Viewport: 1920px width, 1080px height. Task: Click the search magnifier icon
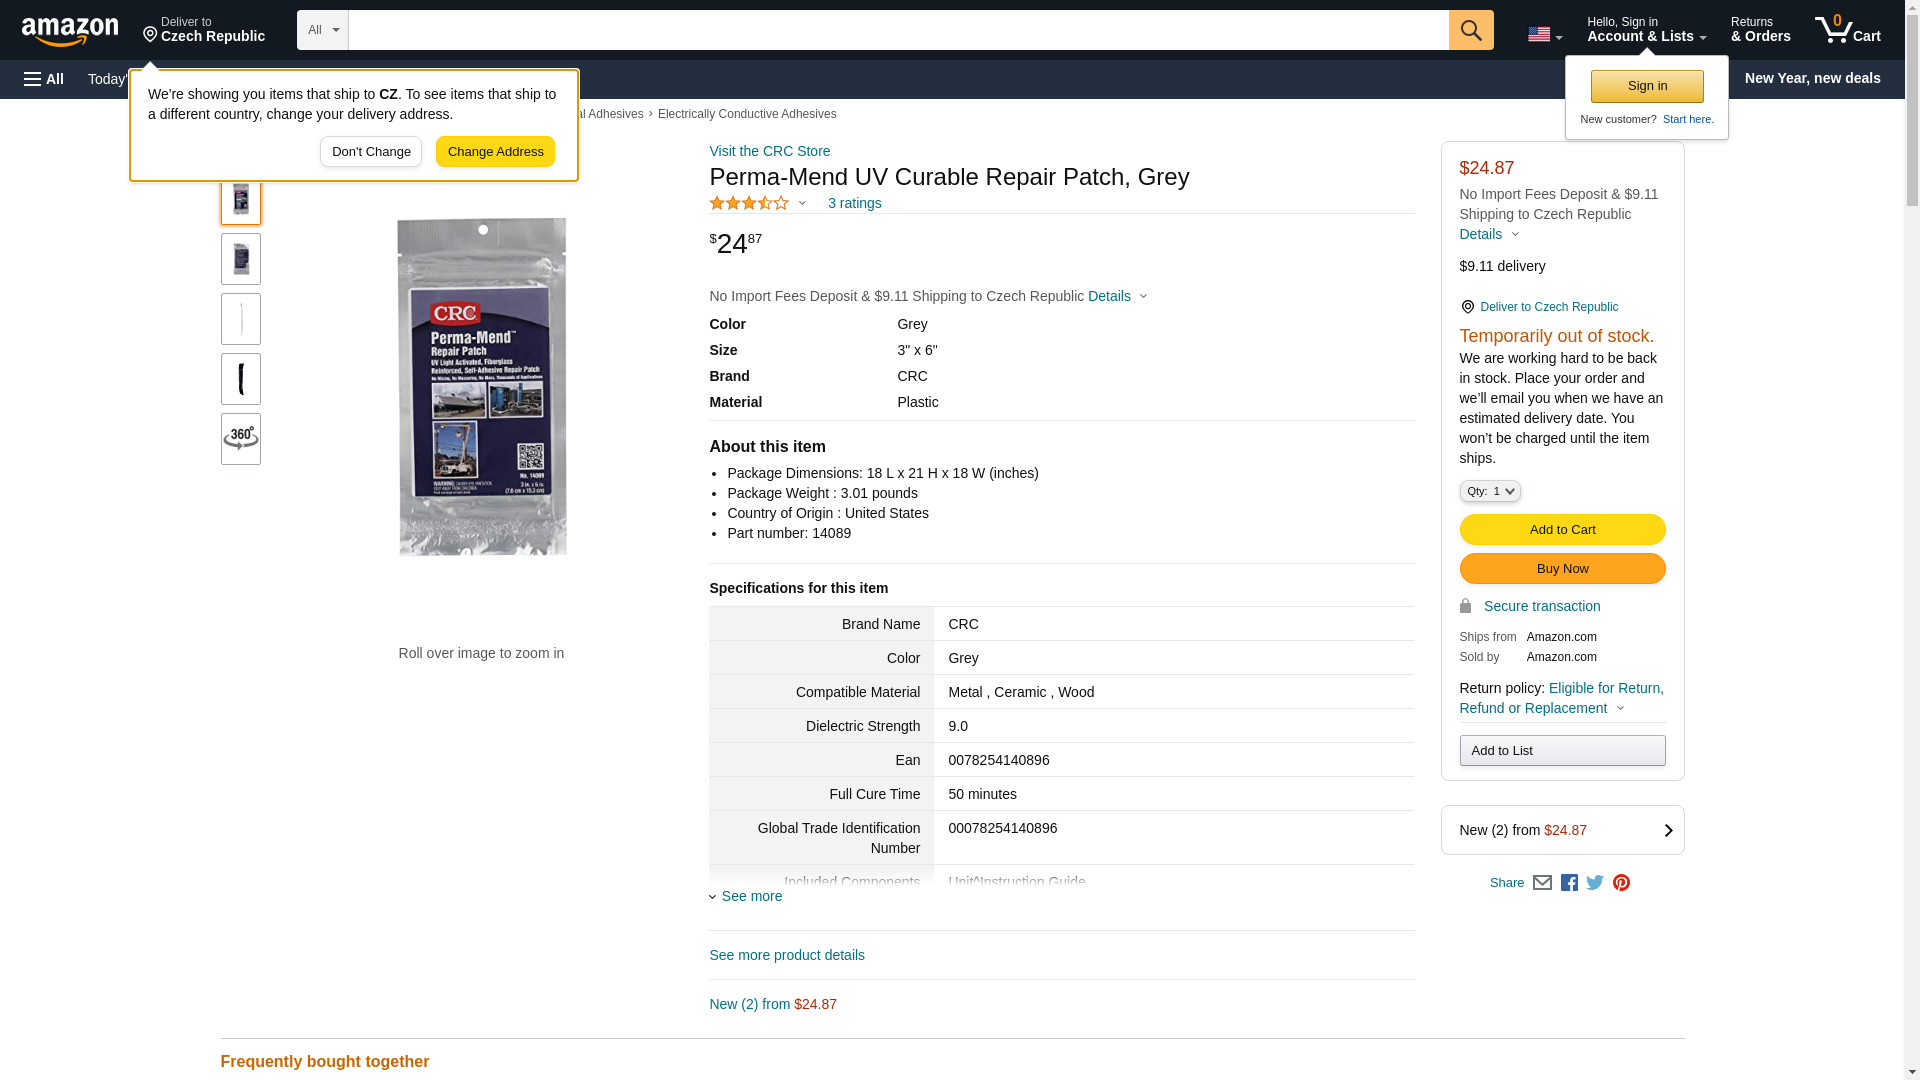pos(1470,30)
